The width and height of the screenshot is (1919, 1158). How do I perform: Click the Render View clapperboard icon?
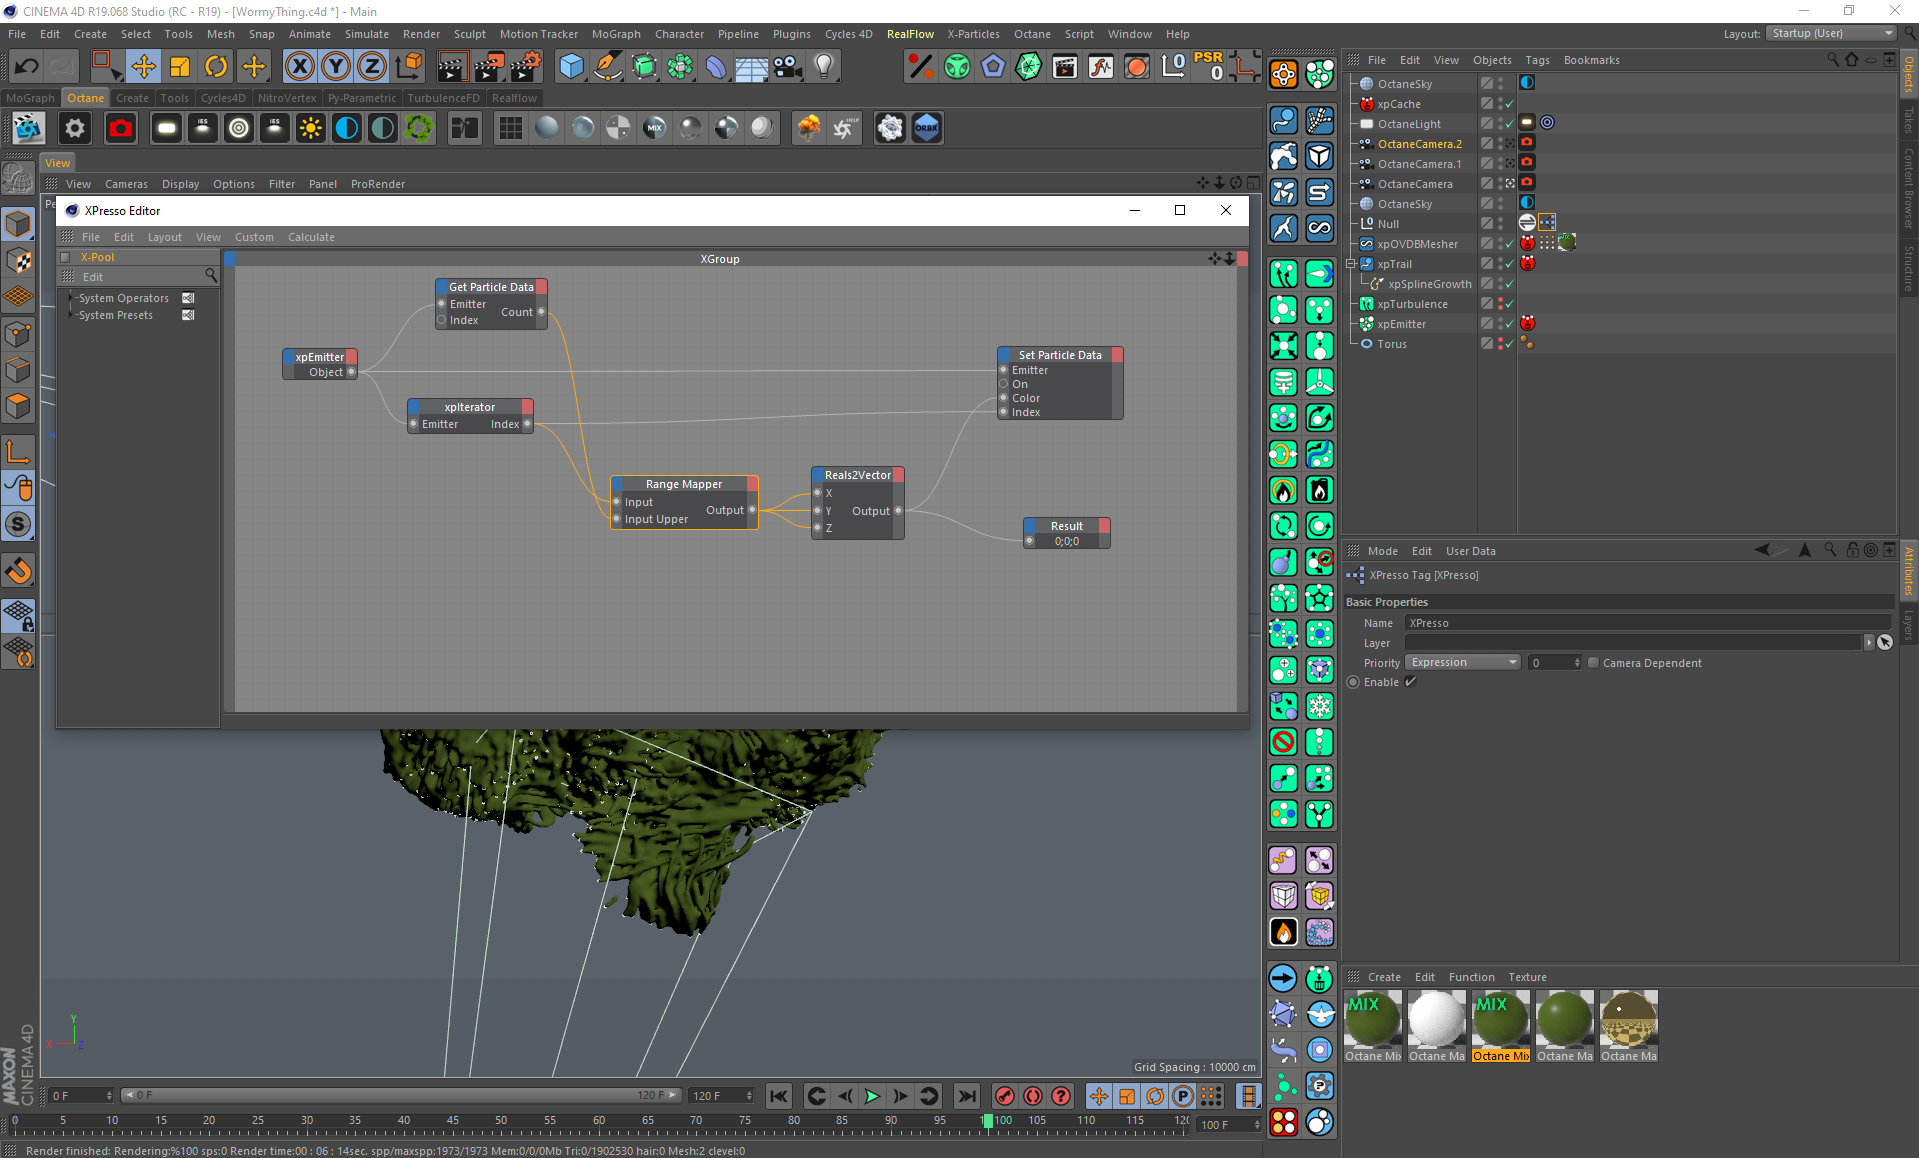point(452,67)
